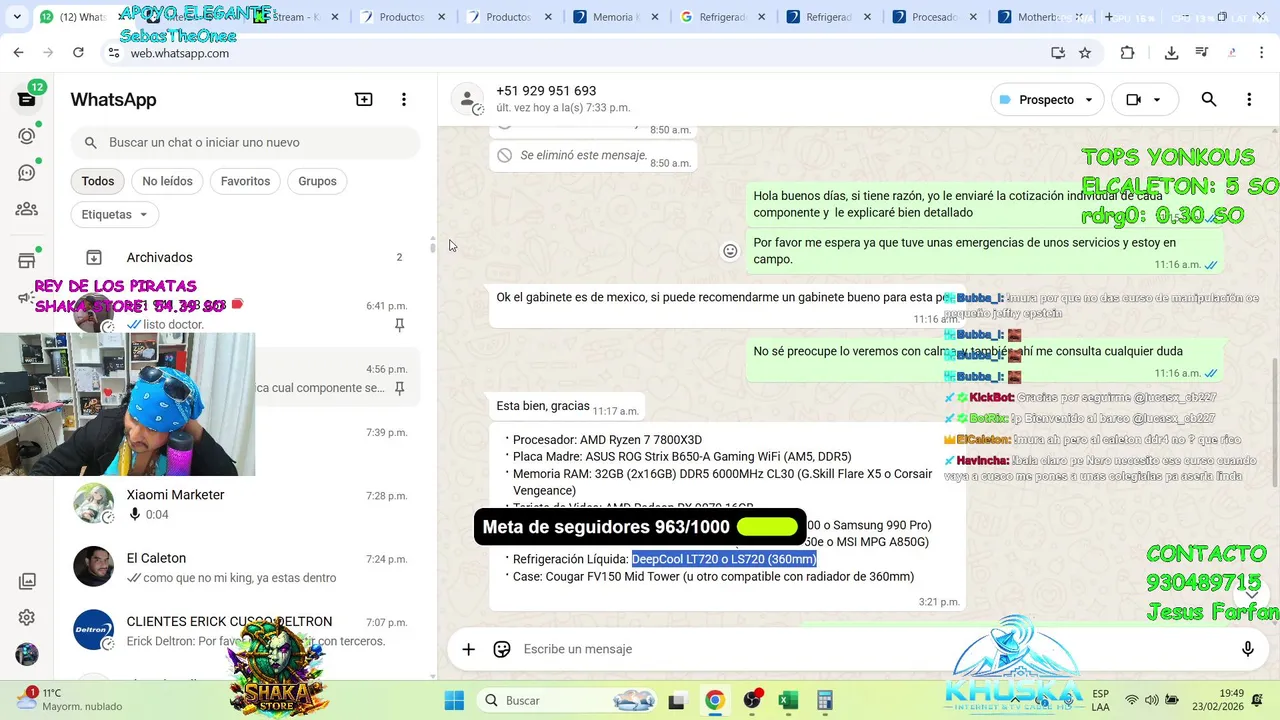Open the emoji and sticker picker
1280x720 pixels.
502,649
